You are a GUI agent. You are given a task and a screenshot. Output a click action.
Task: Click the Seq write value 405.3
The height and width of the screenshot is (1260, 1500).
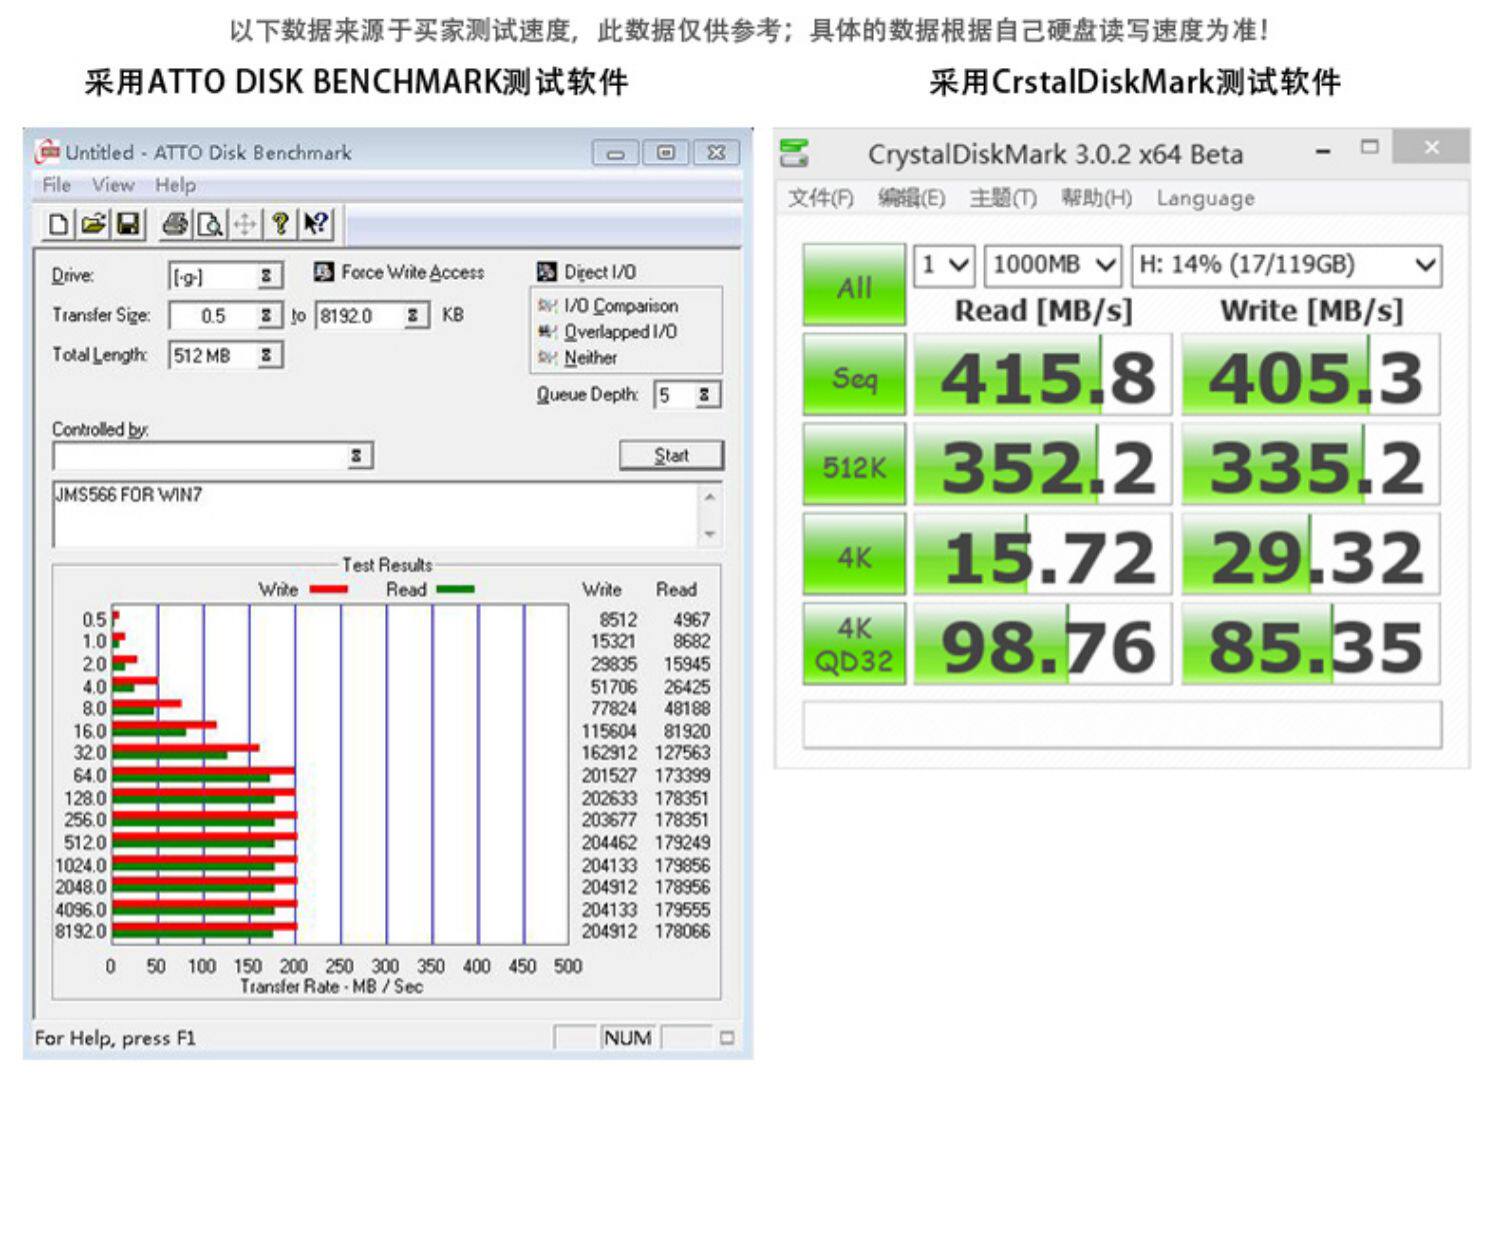click(x=1311, y=375)
